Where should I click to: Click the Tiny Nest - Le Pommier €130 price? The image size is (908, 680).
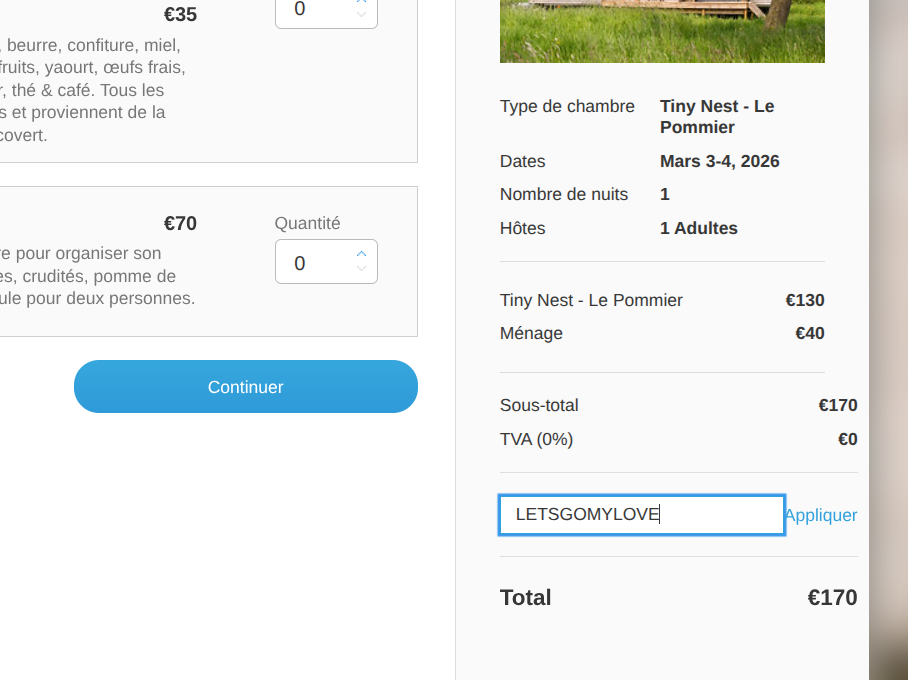click(804, 300)
